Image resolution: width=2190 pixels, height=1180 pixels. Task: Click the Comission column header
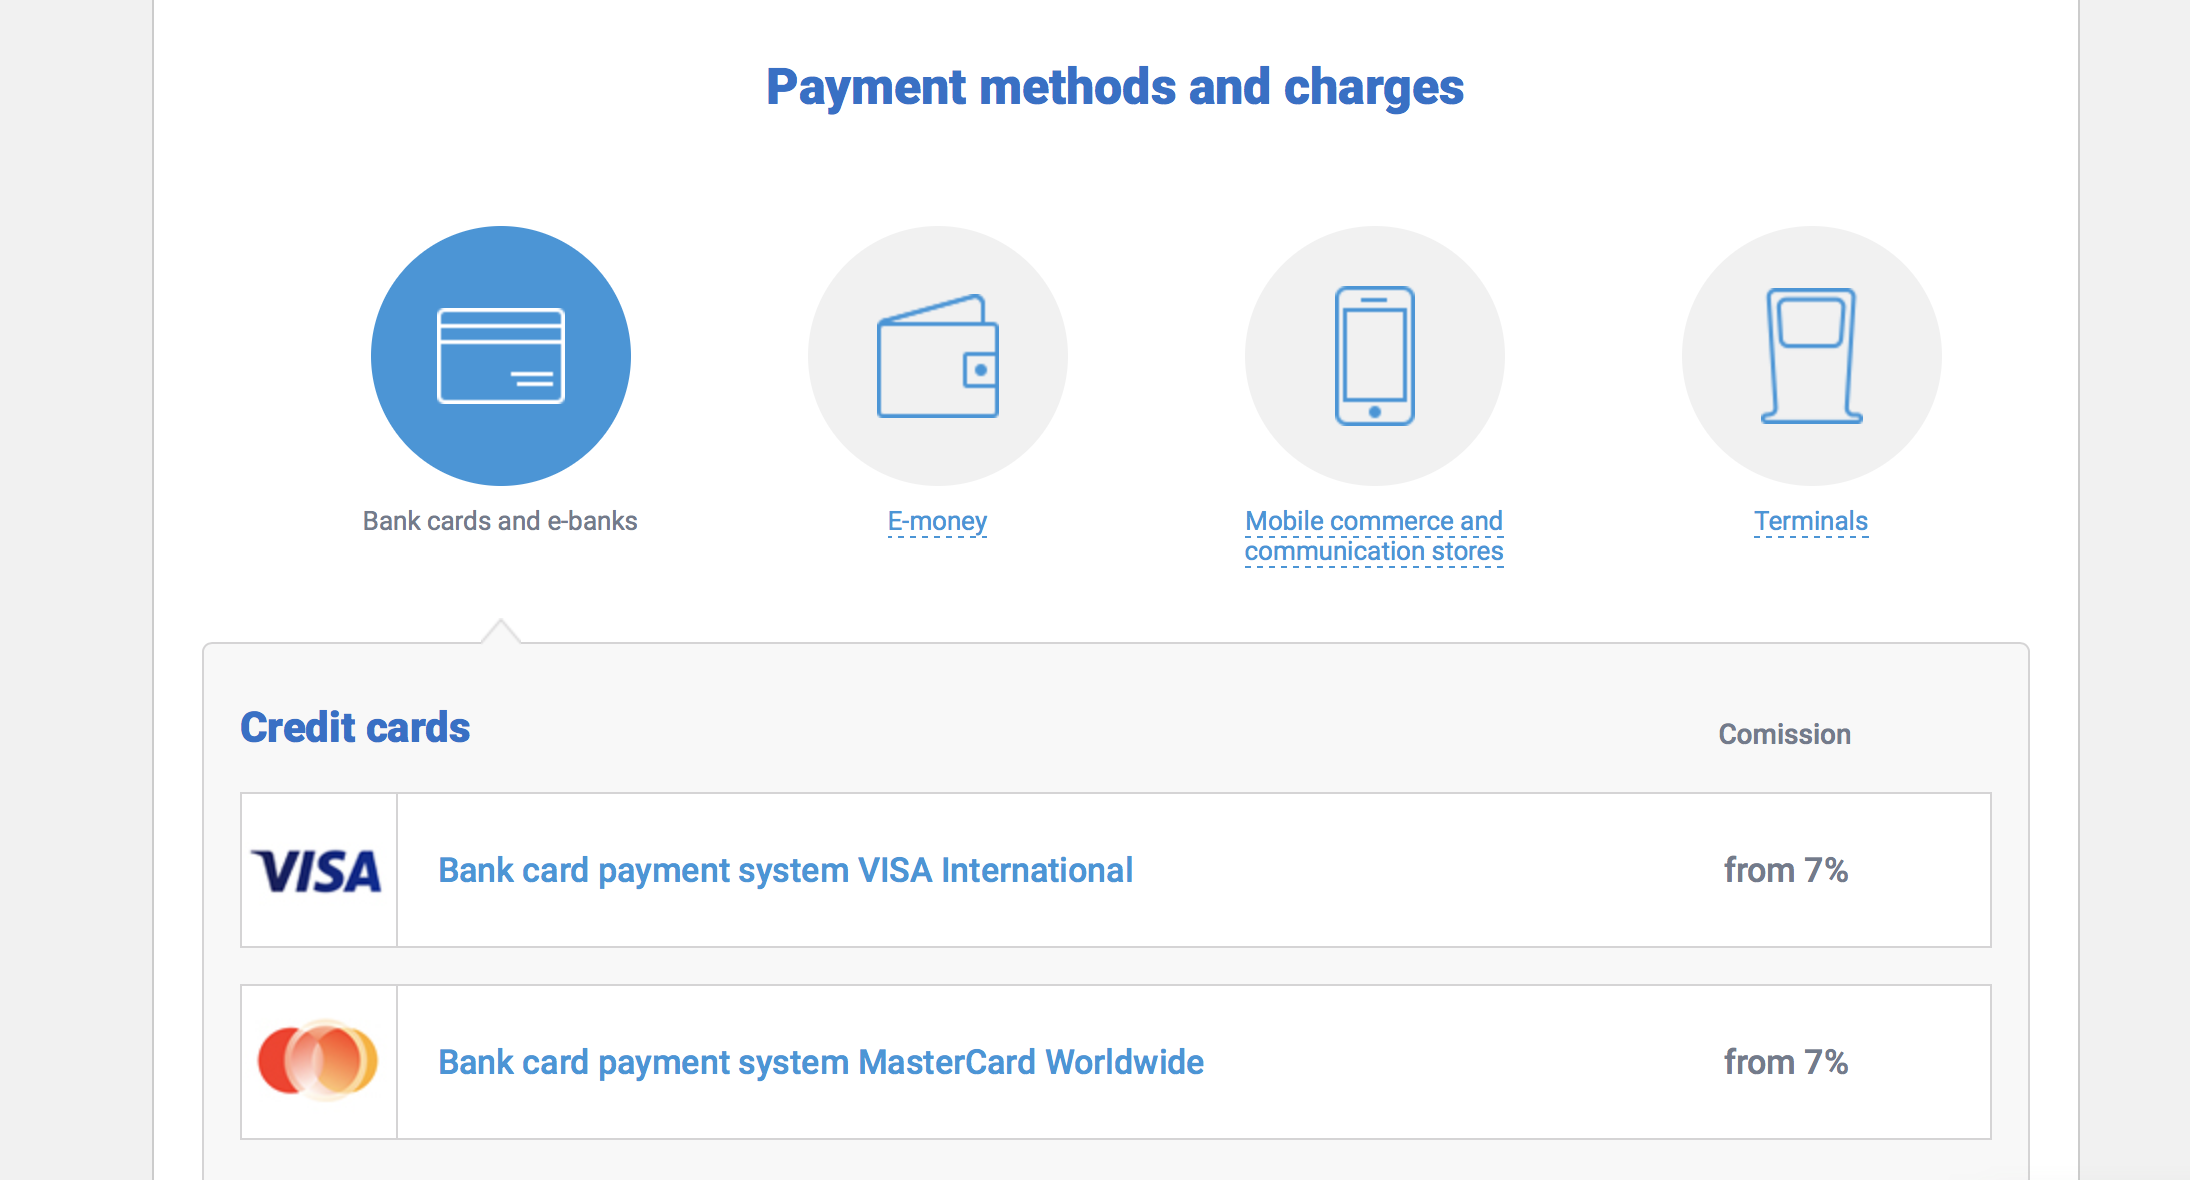pyautogui.click(x=1784, y=734)
